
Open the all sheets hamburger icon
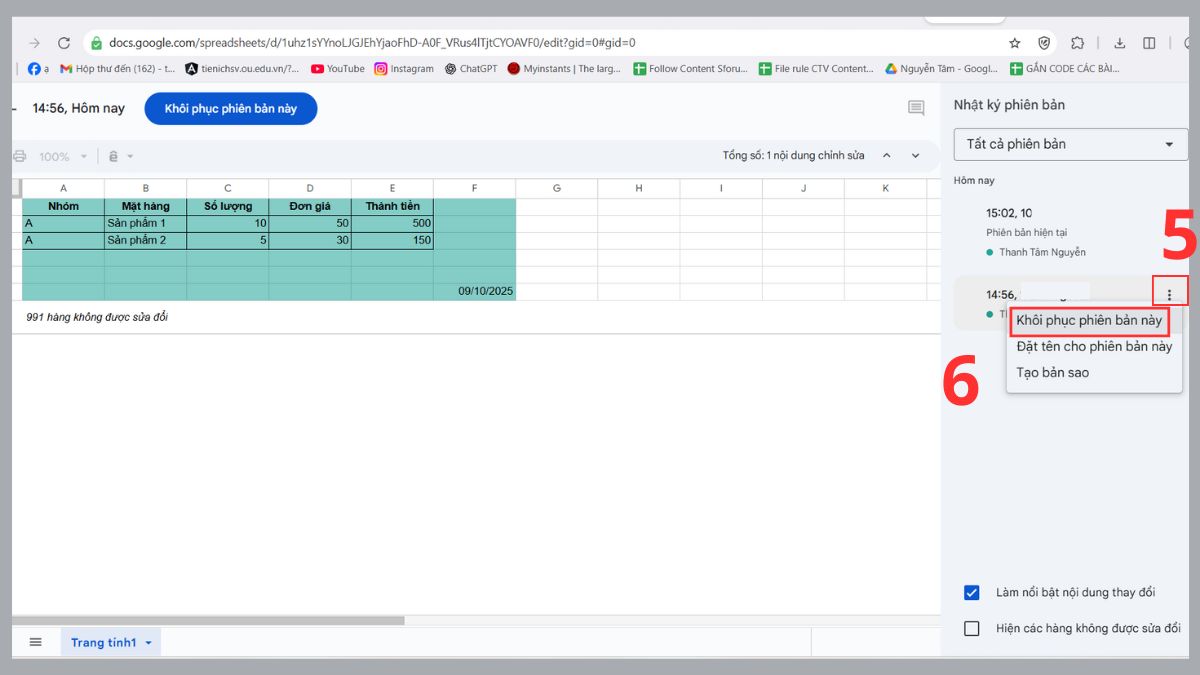(36, 642)
